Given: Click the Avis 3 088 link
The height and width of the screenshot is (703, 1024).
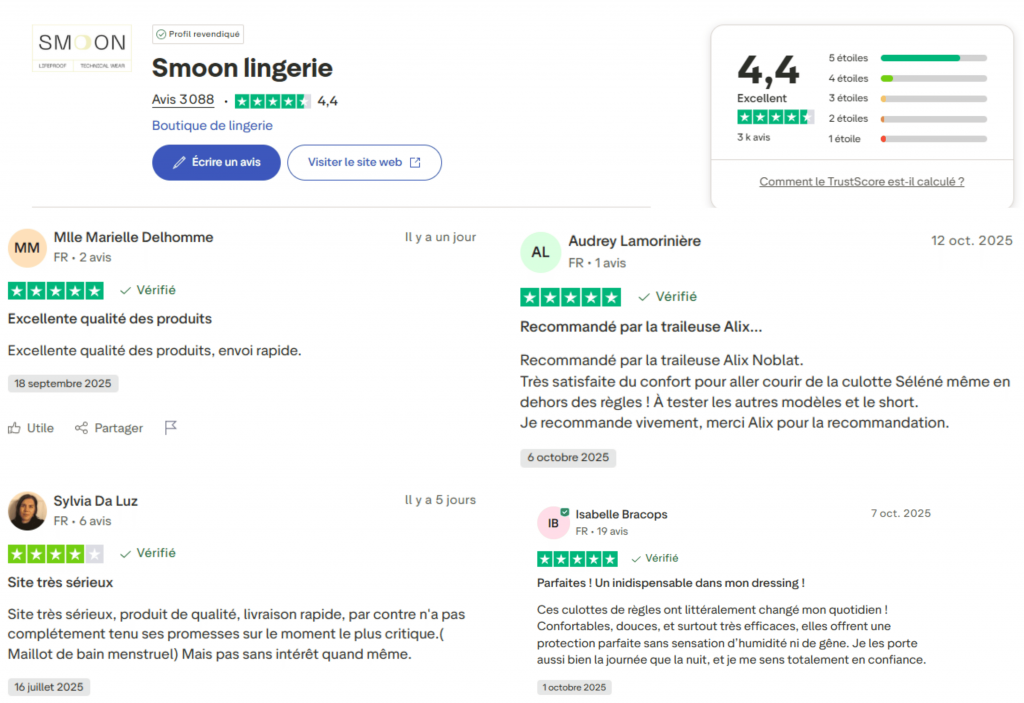Looking at the screenshot, I should tap(183, 100).
